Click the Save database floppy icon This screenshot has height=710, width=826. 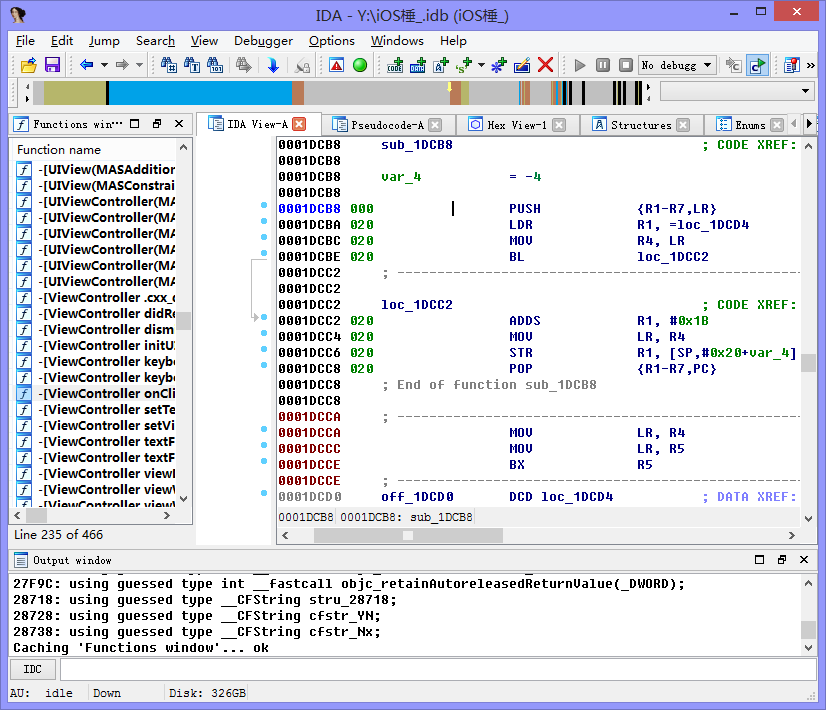click(x=52, y=65)
